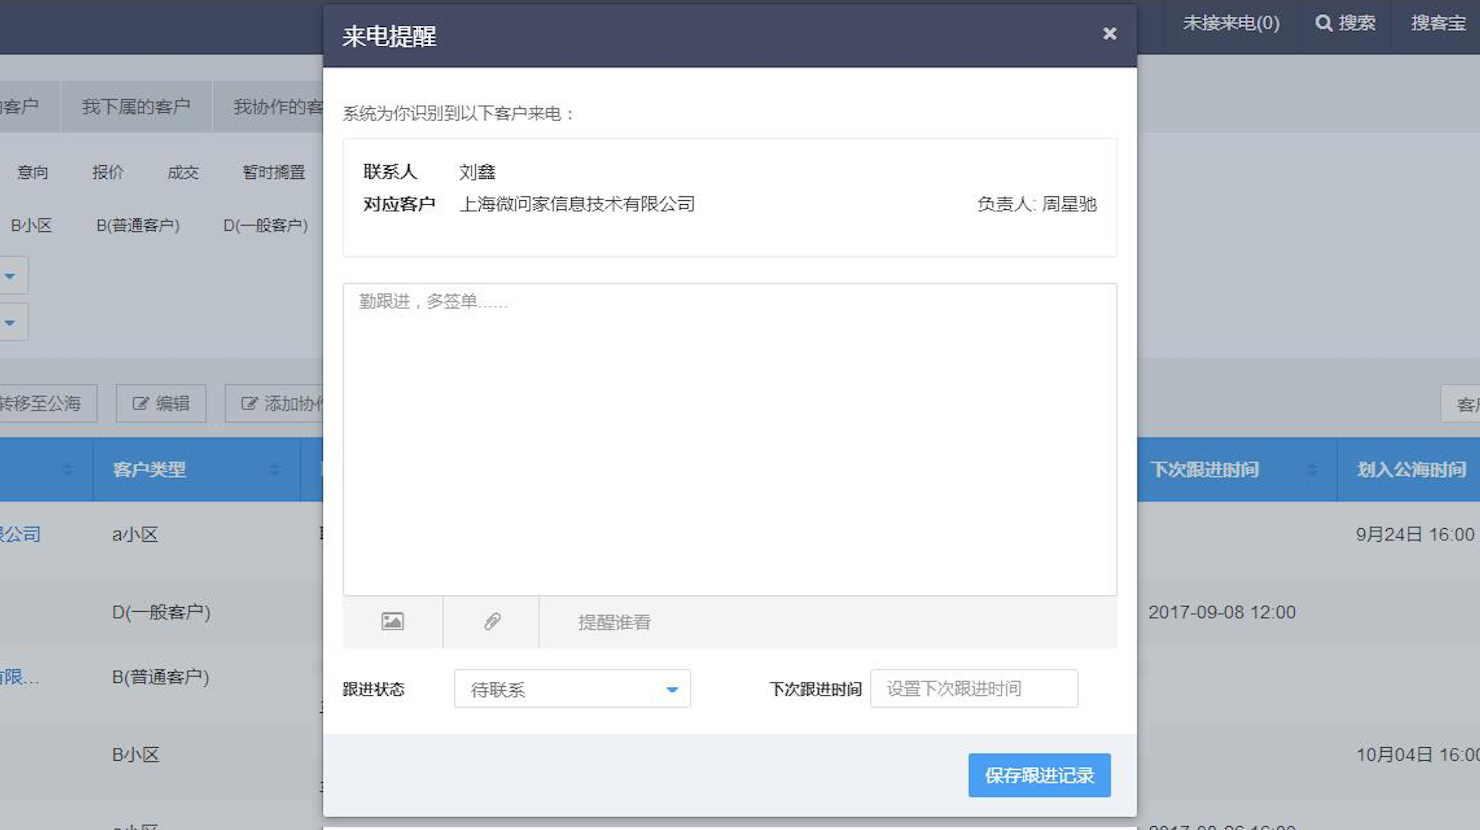Expand the upper filter dropdown arrow at left
This screenshot has width=1480, height=830.
click(10, 276)
